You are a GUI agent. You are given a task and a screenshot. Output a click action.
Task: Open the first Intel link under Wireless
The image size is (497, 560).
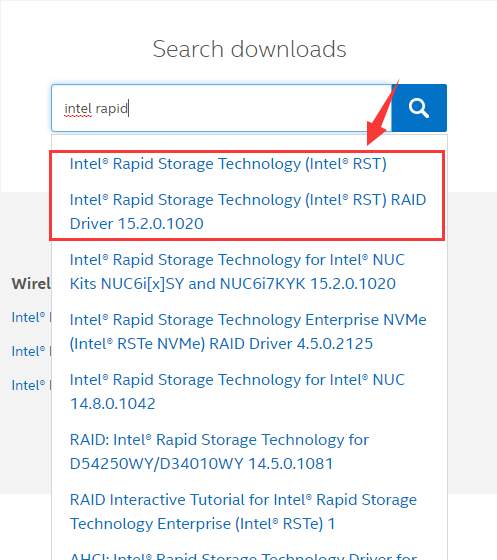(x=31, y=317)
